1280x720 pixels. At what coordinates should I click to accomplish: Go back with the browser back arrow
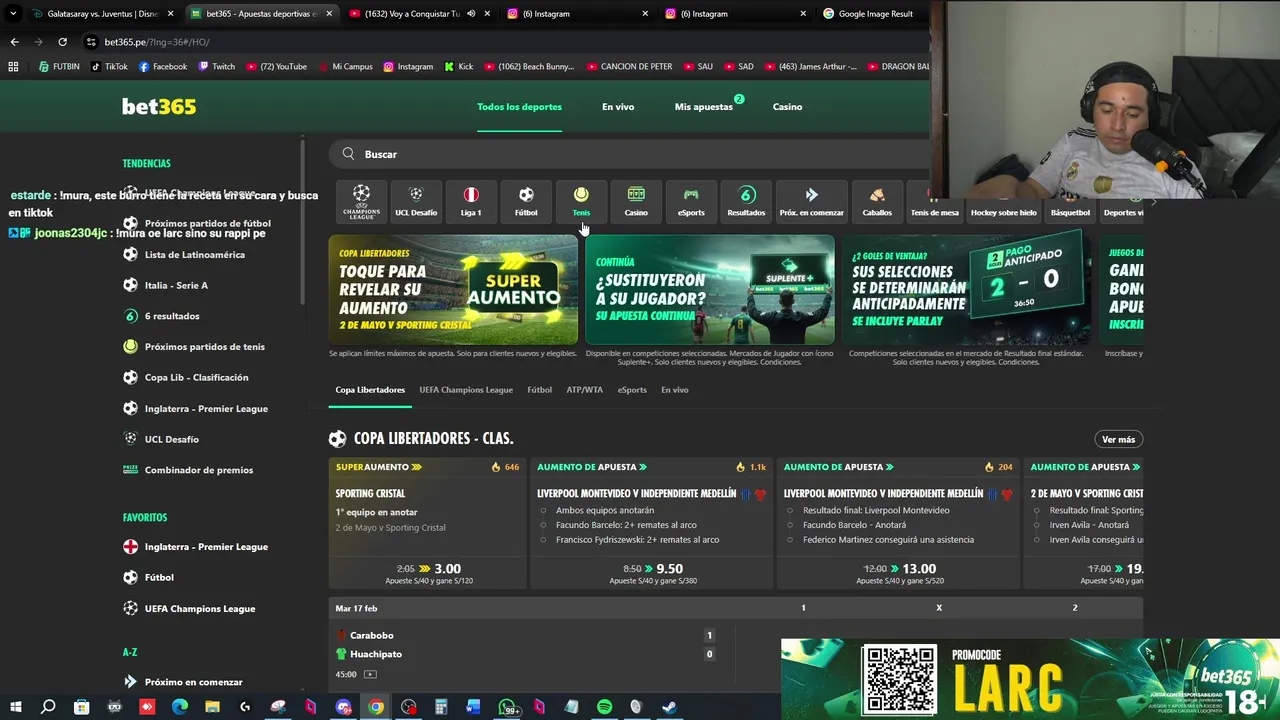coord(14,42)
